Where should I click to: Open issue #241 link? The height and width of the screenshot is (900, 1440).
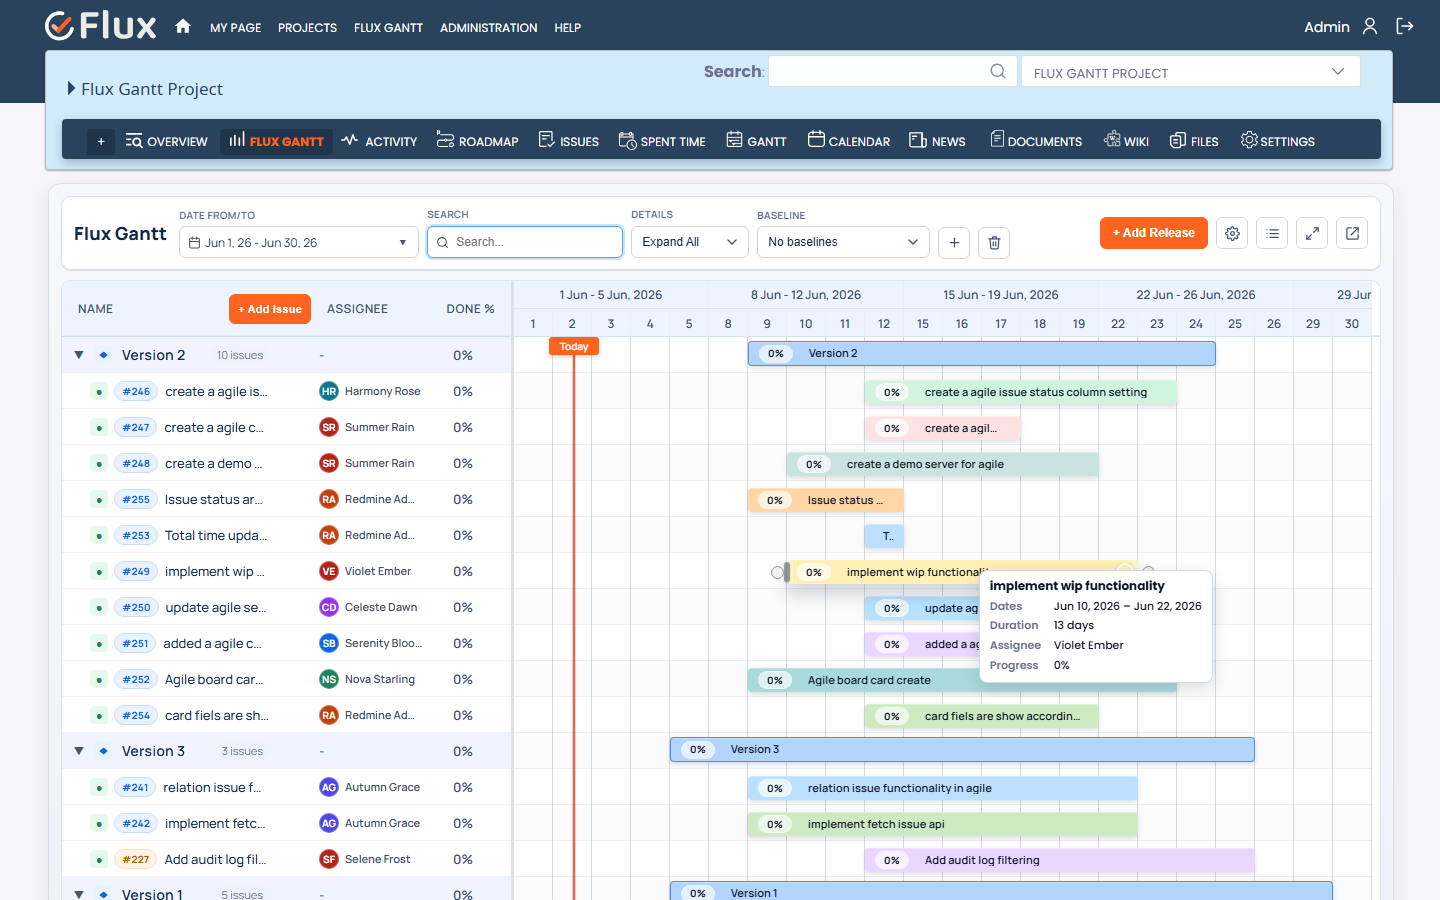pyautogui.click(x=135, y=788)
